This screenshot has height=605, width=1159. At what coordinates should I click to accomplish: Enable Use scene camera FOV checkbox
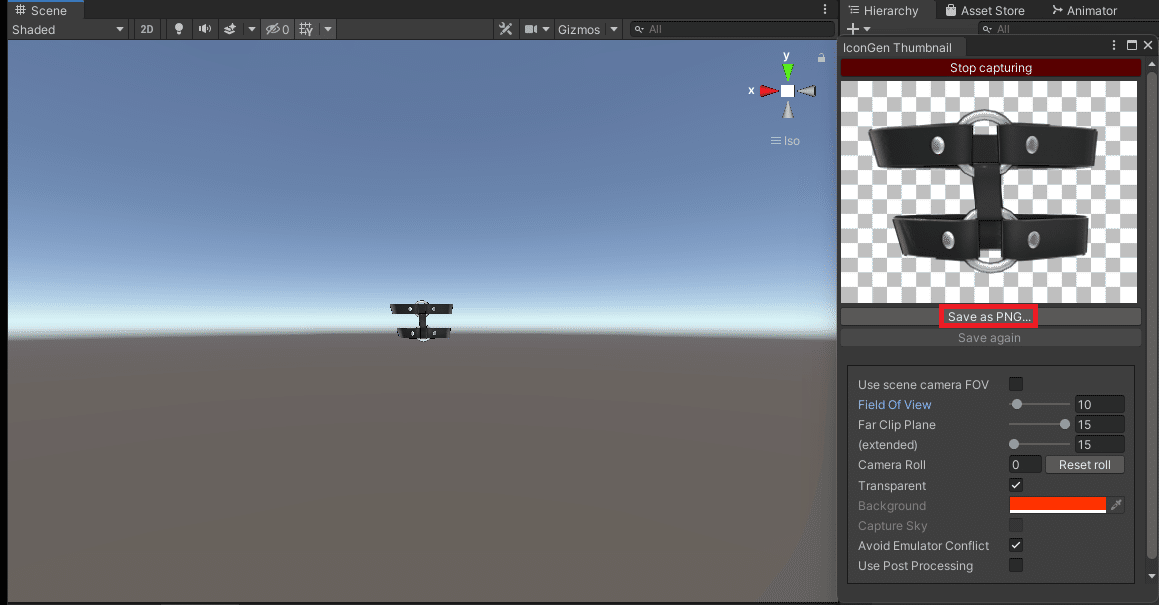pyautogui.click(x=1016, y=384)
